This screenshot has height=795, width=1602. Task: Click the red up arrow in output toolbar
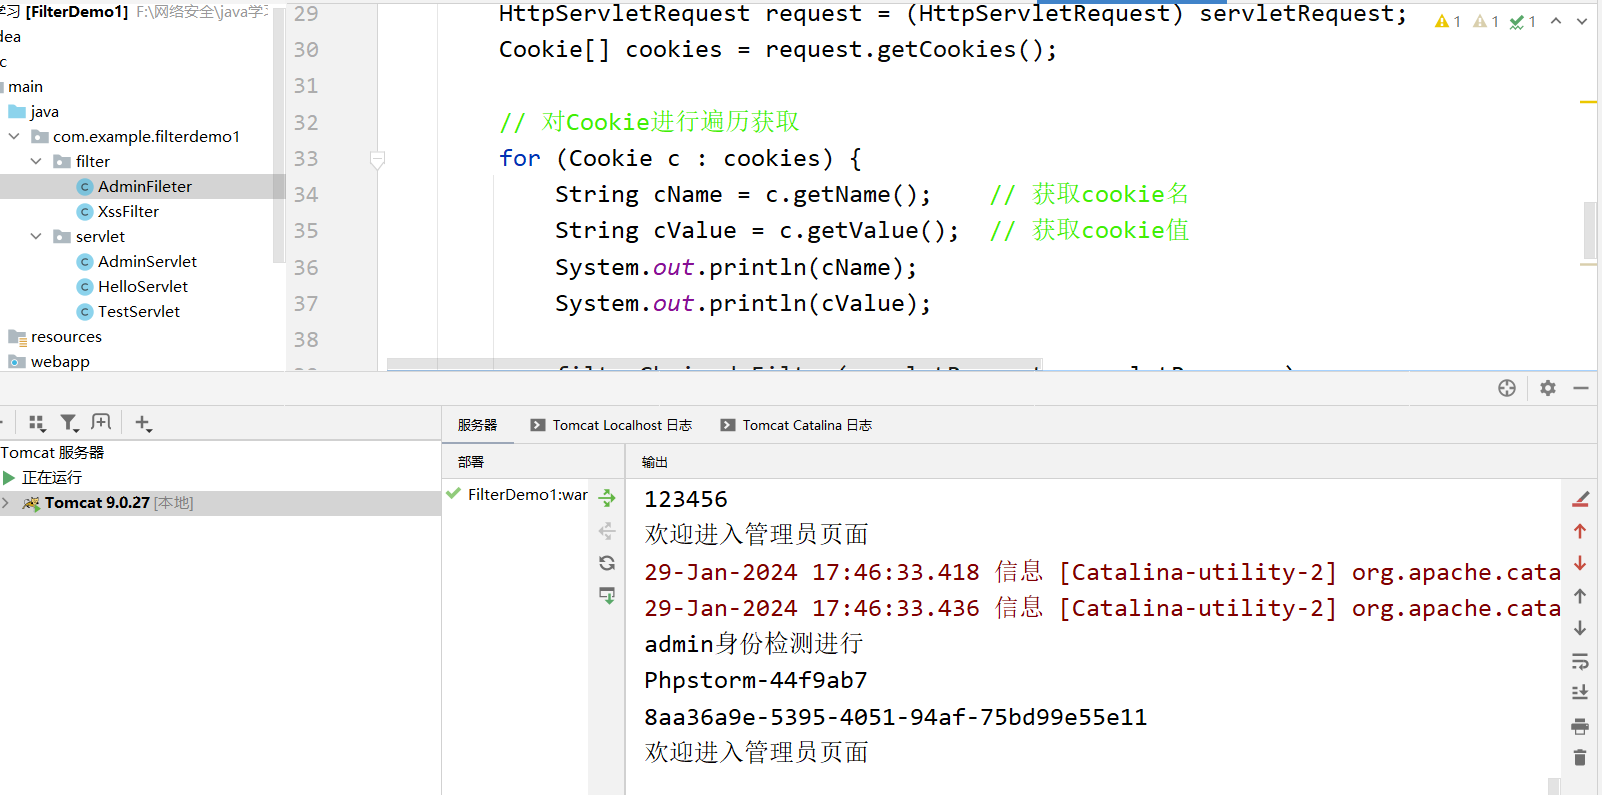point(1580,531)
